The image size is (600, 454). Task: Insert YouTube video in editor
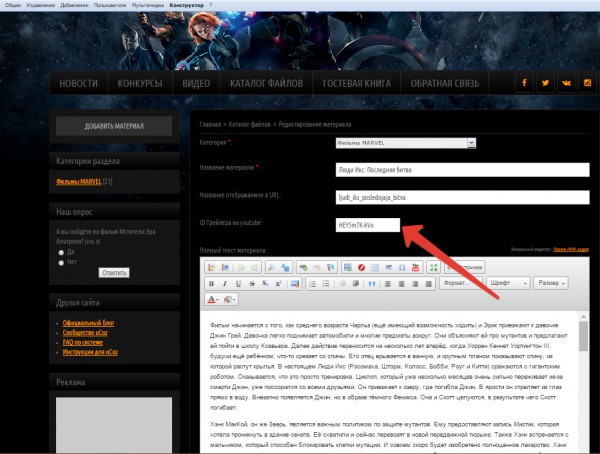pyautogui.click(x=416, y=267)
